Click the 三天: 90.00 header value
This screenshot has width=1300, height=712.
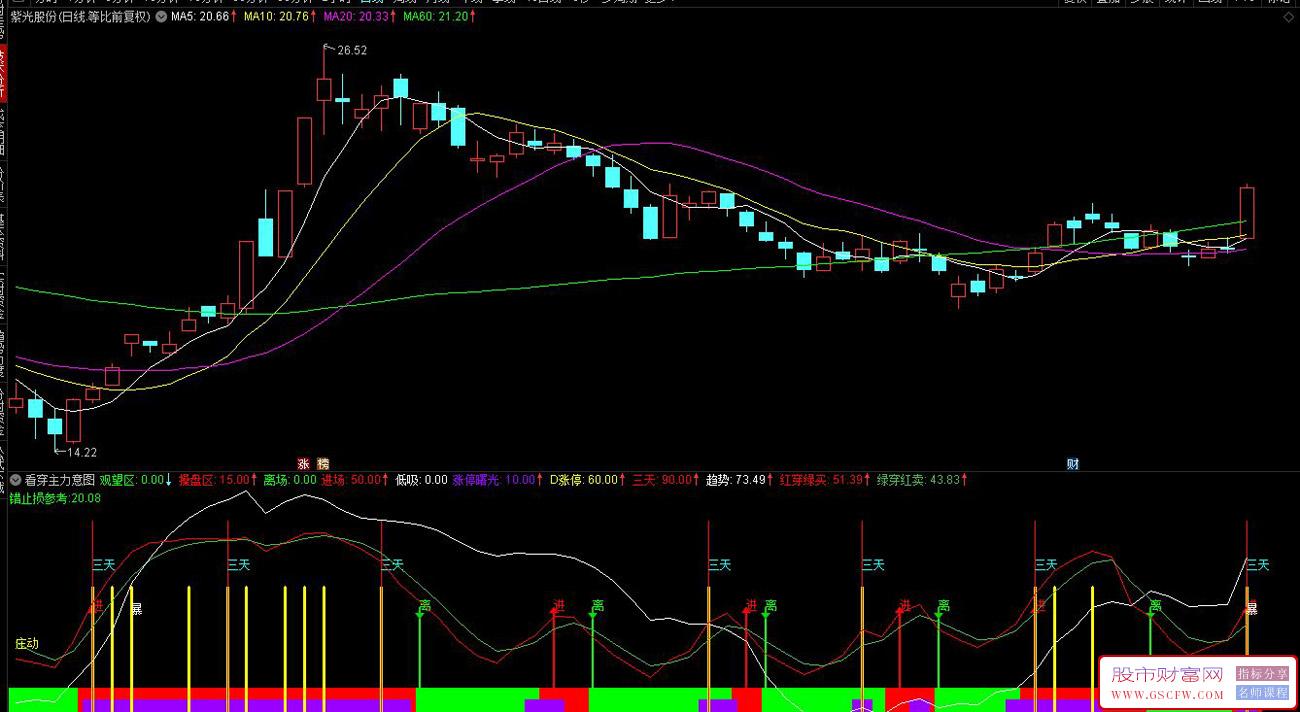(667, 480)
